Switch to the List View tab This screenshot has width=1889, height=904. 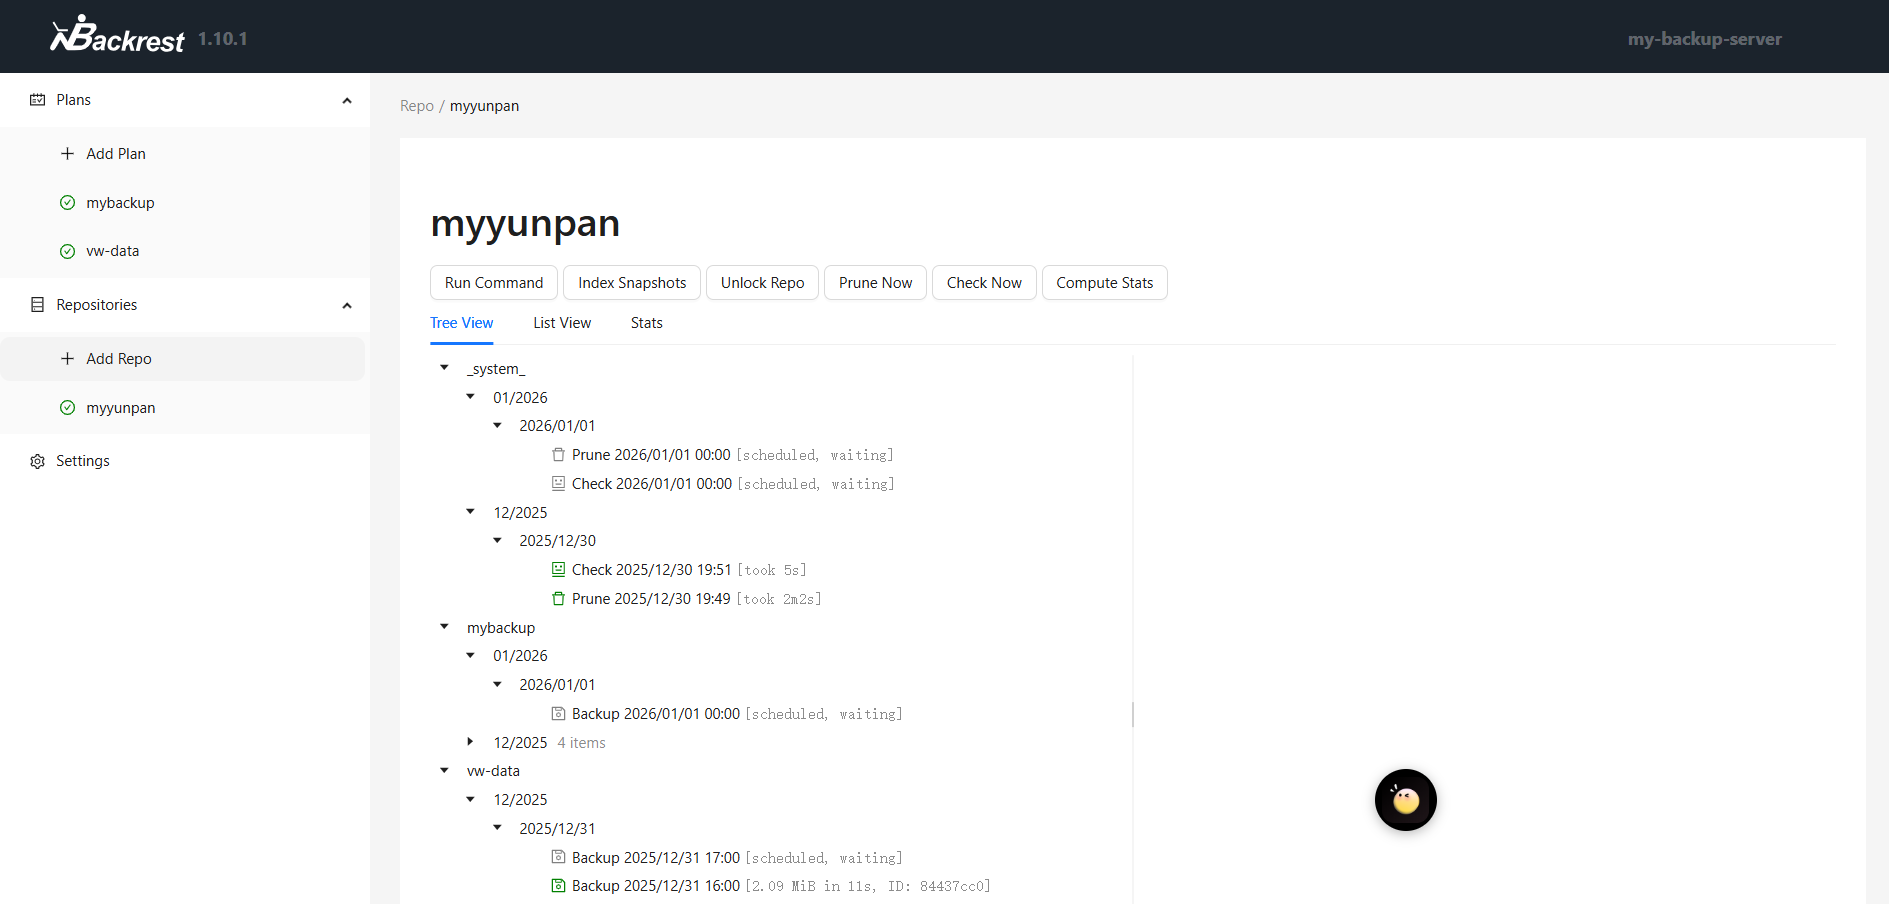(x=562, y=323)
